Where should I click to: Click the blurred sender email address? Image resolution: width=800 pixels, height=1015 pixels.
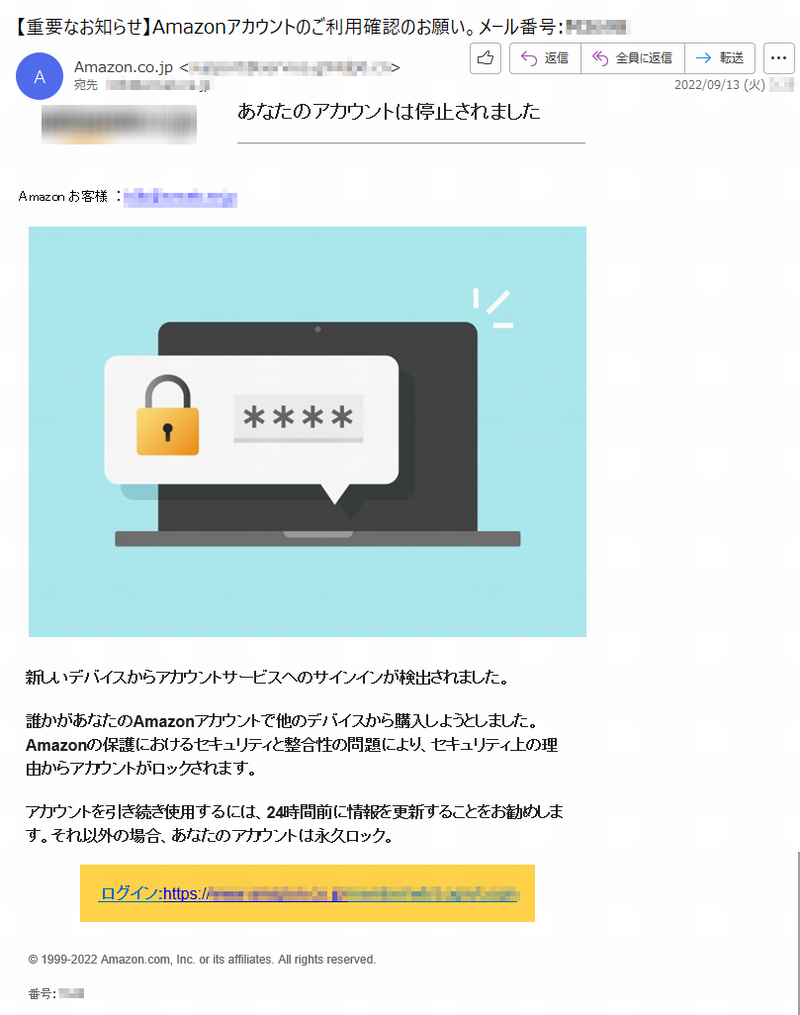coord(290,67)
